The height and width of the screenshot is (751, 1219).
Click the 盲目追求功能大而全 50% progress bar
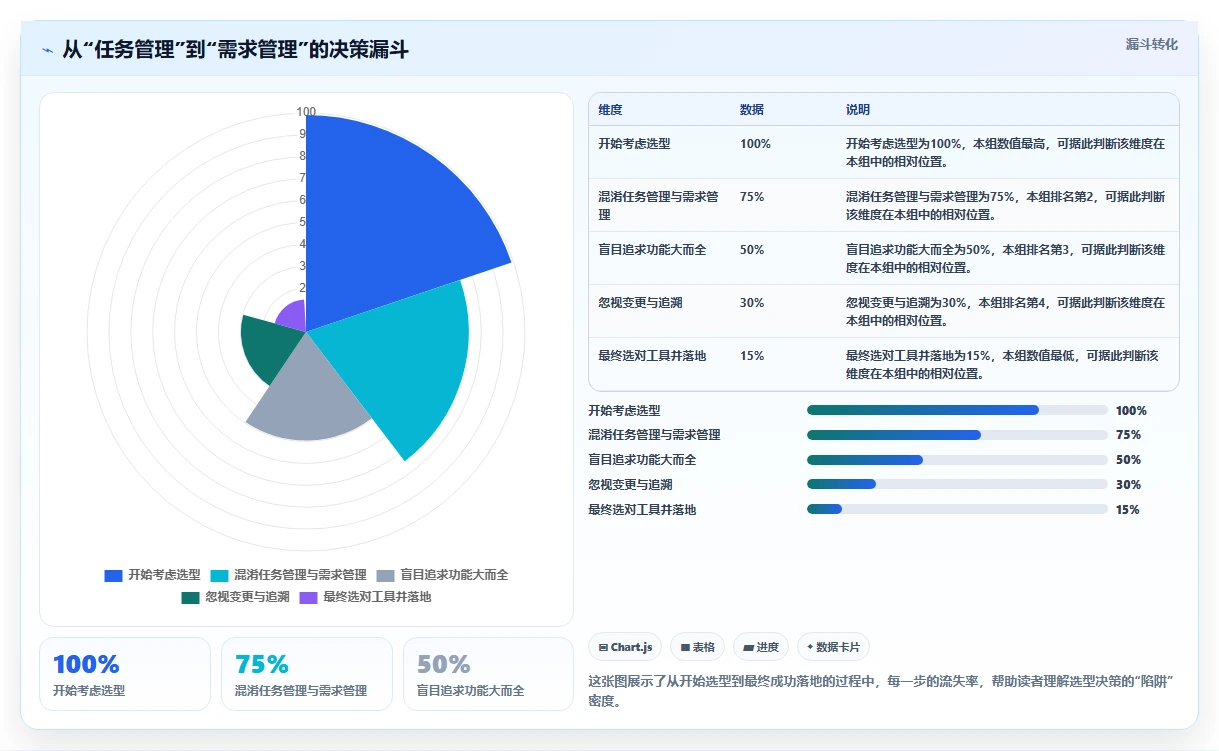click(957, 460)
